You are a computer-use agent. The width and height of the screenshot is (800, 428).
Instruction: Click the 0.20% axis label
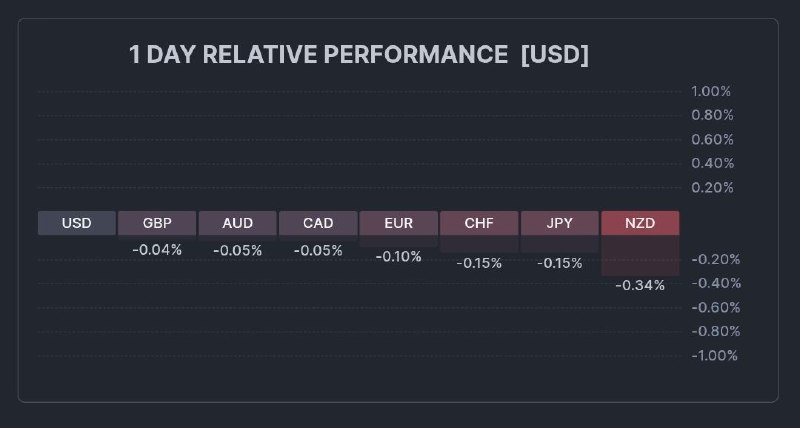coord(712,187)
